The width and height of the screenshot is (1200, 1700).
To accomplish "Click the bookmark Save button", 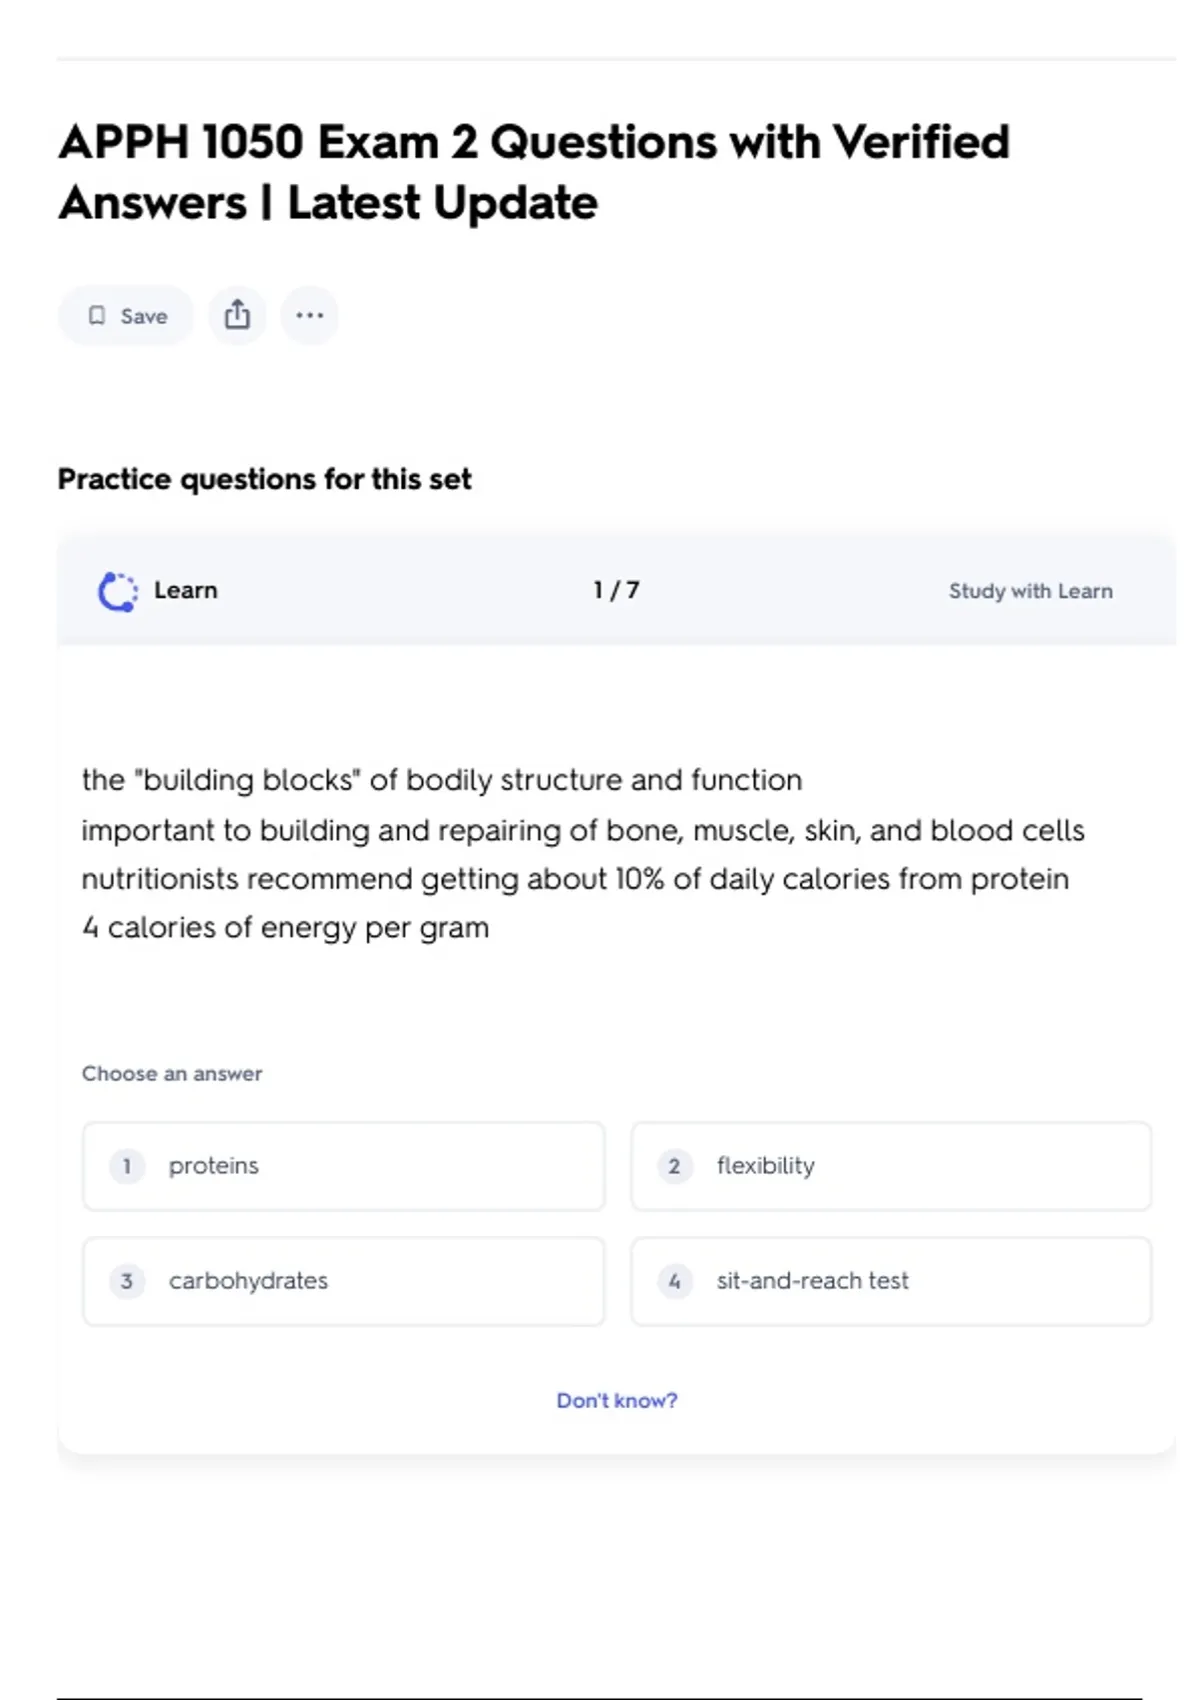I will 126,316.
